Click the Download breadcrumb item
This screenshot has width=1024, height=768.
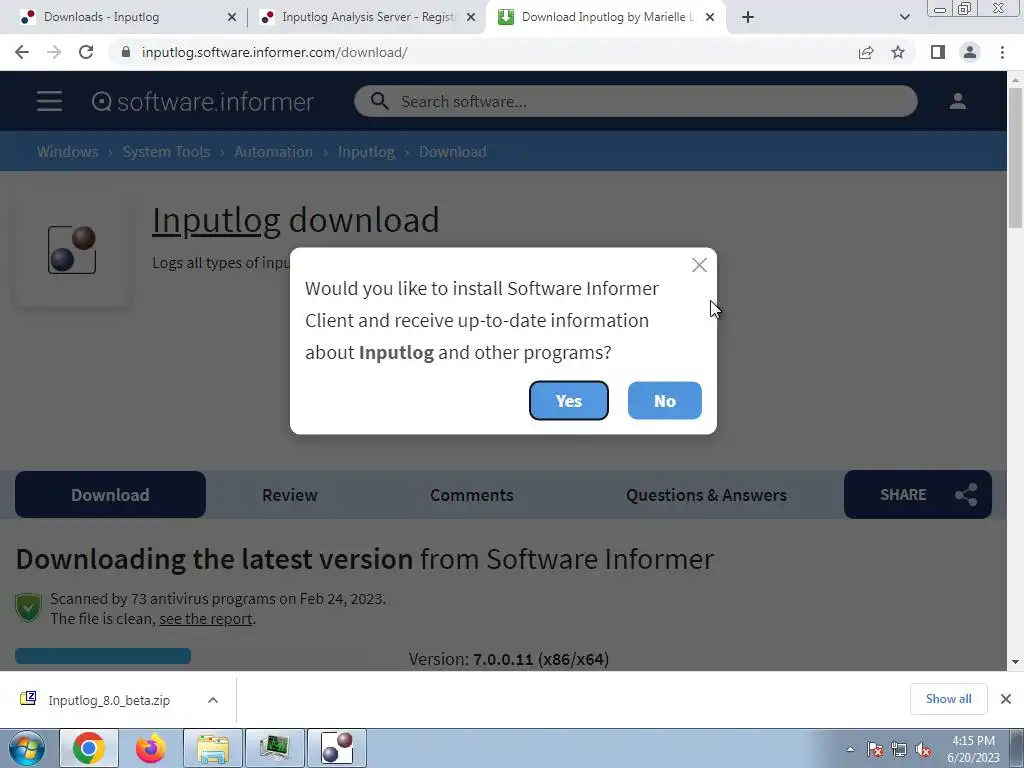(x=452, y=152)
